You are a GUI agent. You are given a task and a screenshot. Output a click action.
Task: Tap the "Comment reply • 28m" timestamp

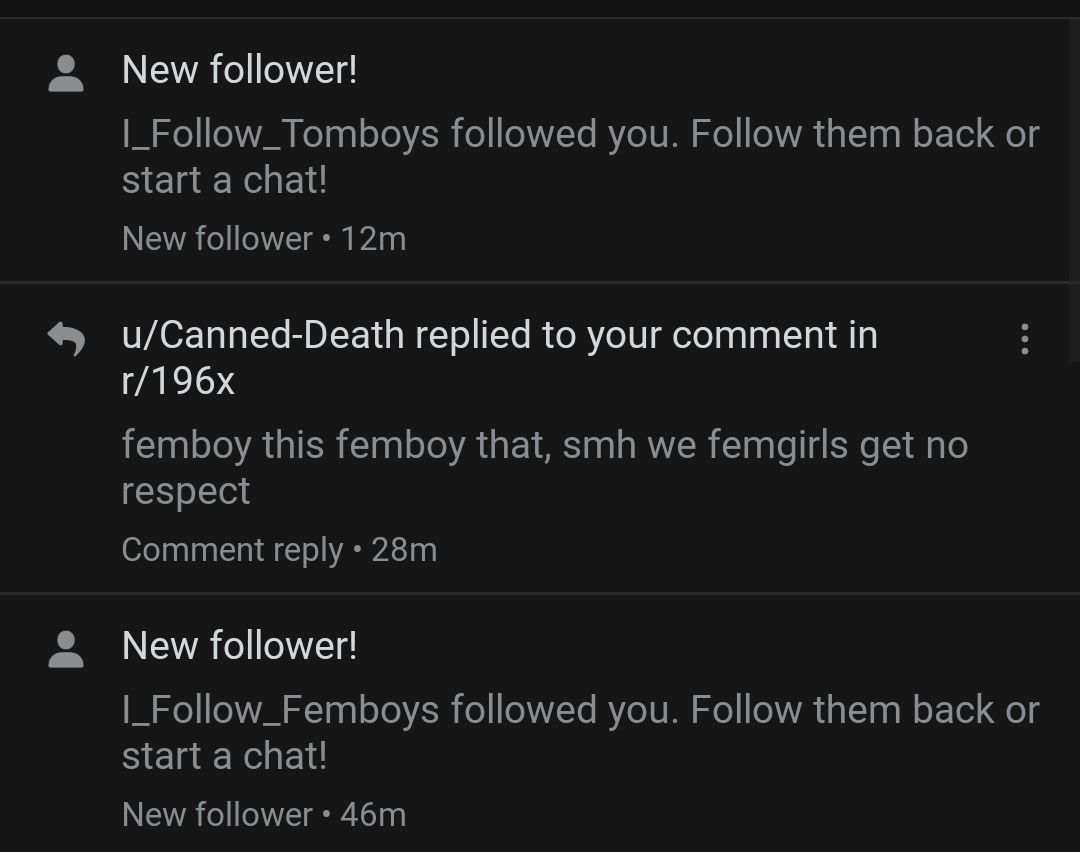(x=279, y=550)
